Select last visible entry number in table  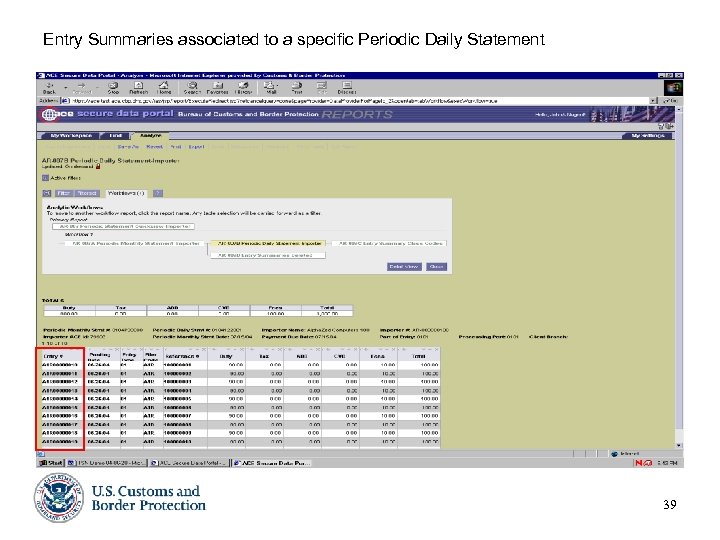coord(60,441)
